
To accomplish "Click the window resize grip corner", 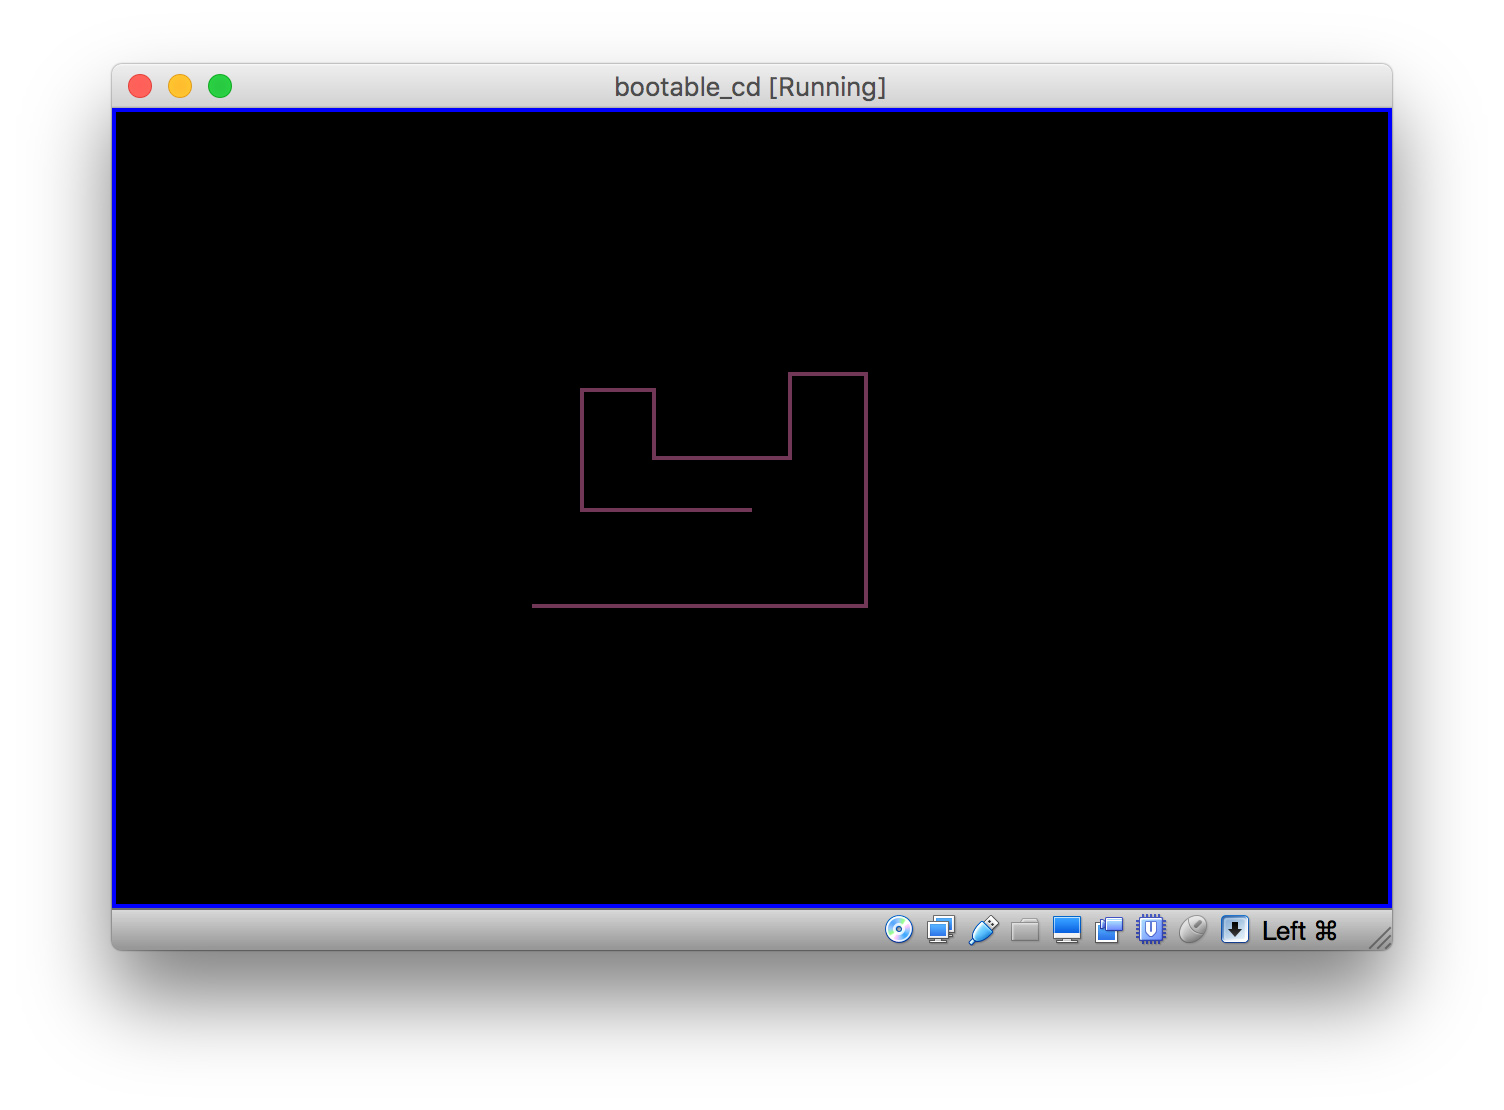I will [x=1381, y=938].
